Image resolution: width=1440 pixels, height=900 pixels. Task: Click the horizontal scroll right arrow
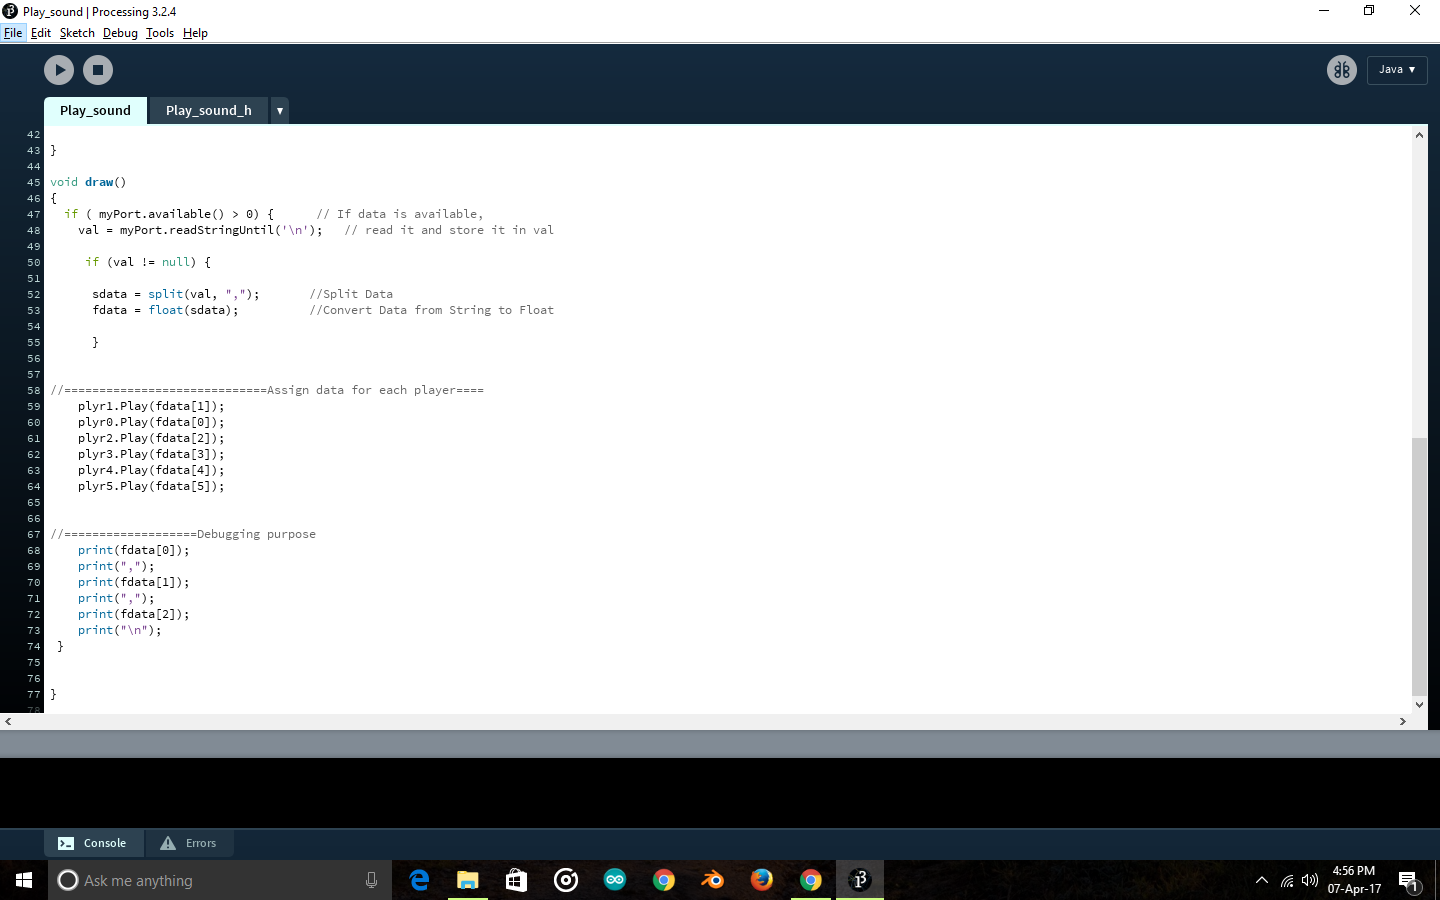pos(1403,721)
